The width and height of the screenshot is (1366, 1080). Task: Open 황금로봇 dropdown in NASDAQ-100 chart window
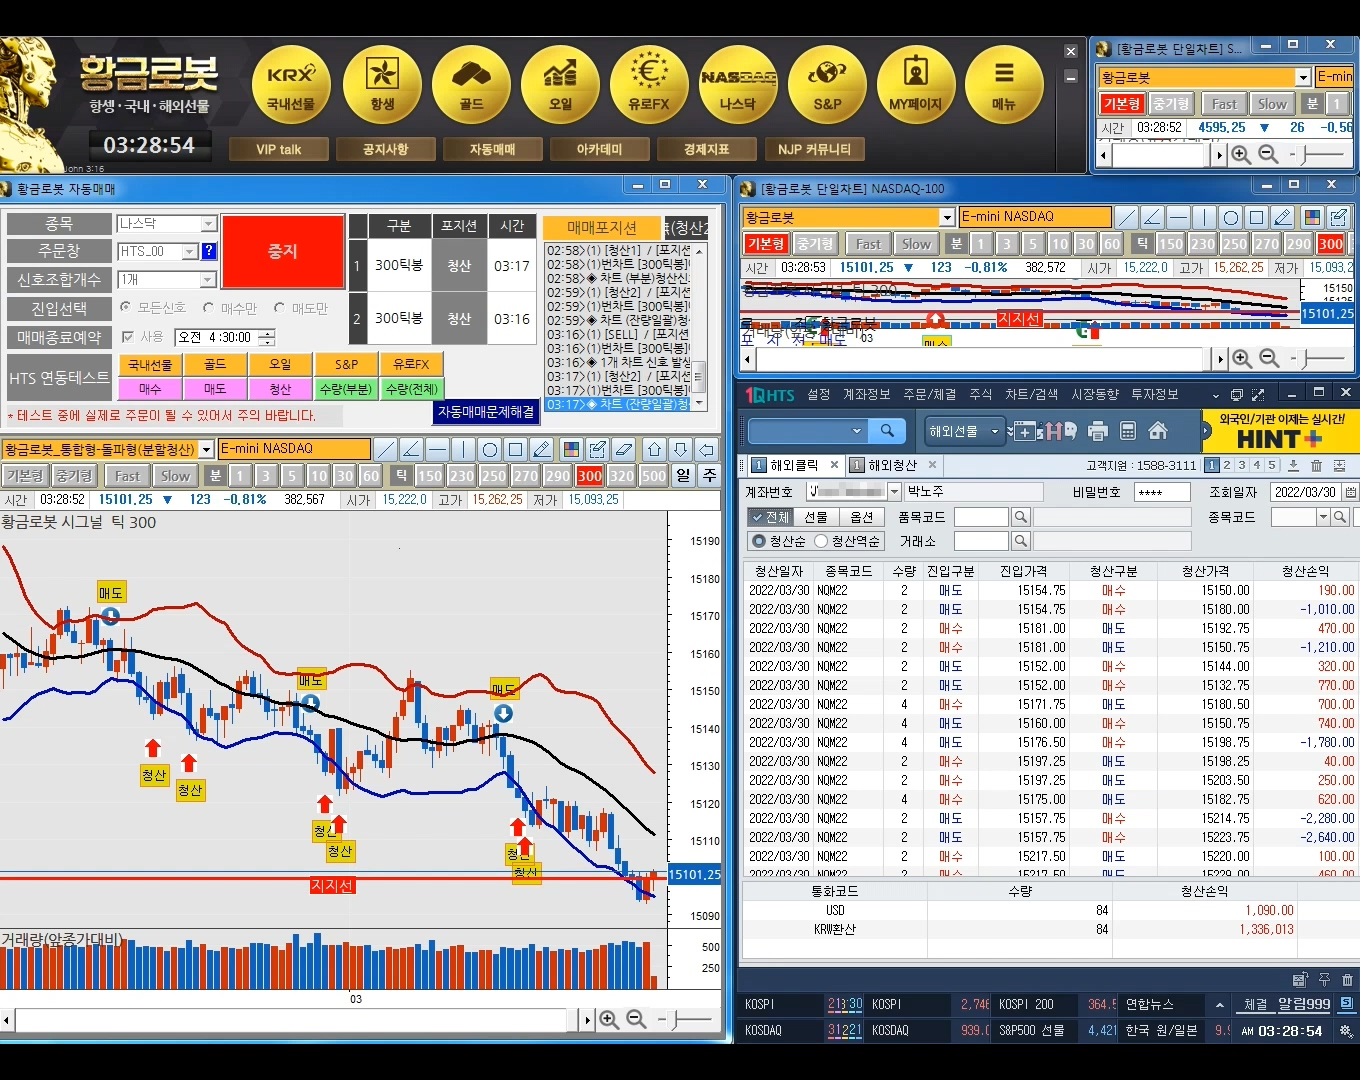pyautogui.click(x=946, y=217)
